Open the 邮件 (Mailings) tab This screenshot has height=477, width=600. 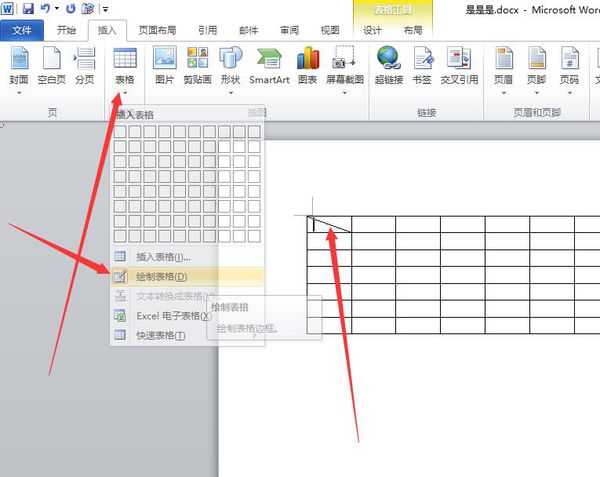[249, 30]
